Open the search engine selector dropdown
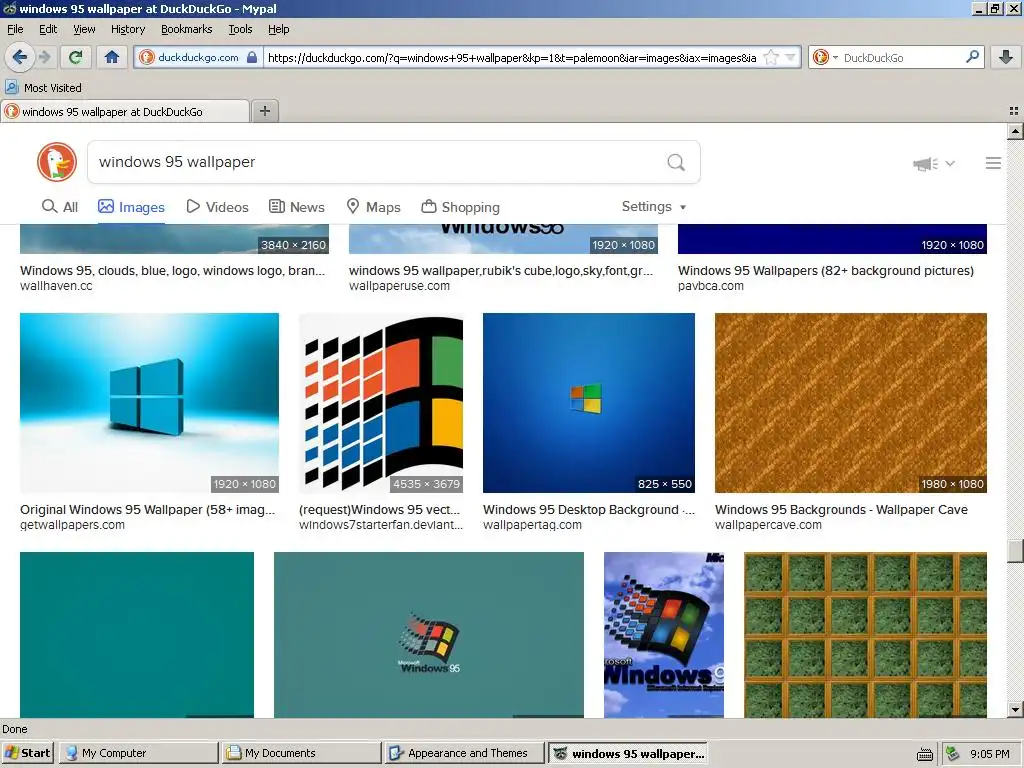Image resolution: width=1024 pixels, height=768 pixels. (x=825, y=57)
